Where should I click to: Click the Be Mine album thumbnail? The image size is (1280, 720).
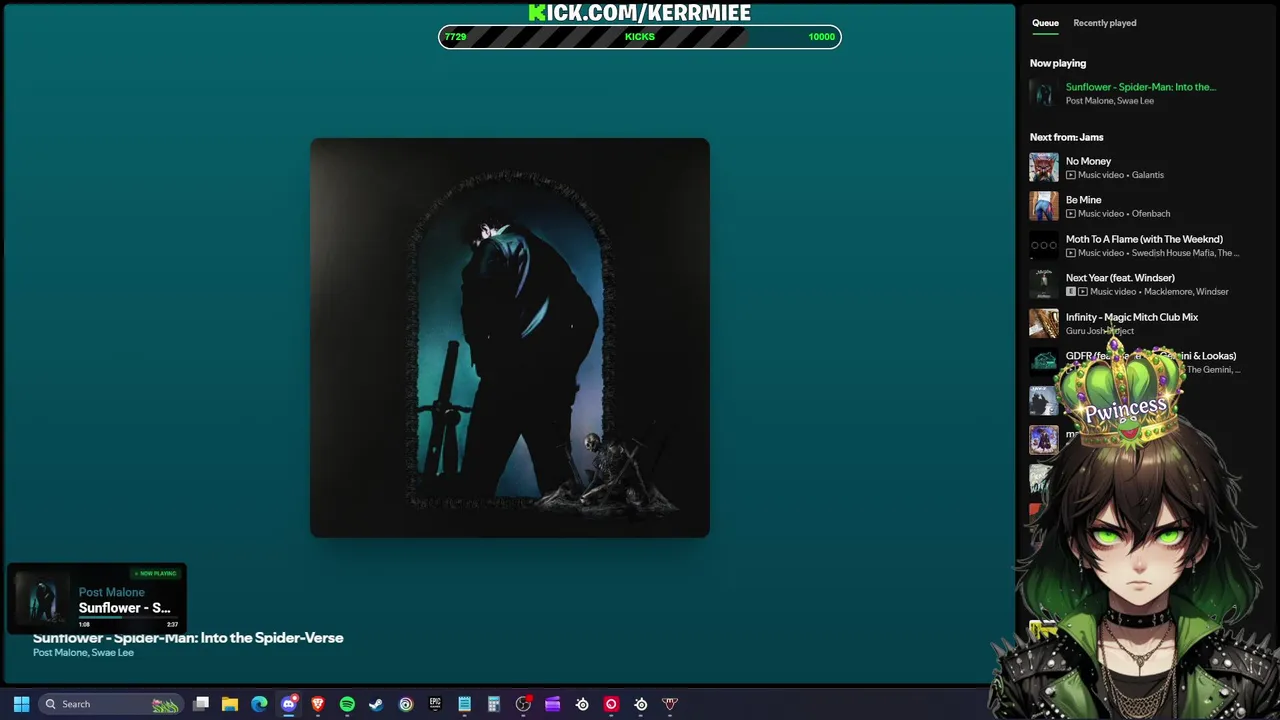pos(1044,206)
